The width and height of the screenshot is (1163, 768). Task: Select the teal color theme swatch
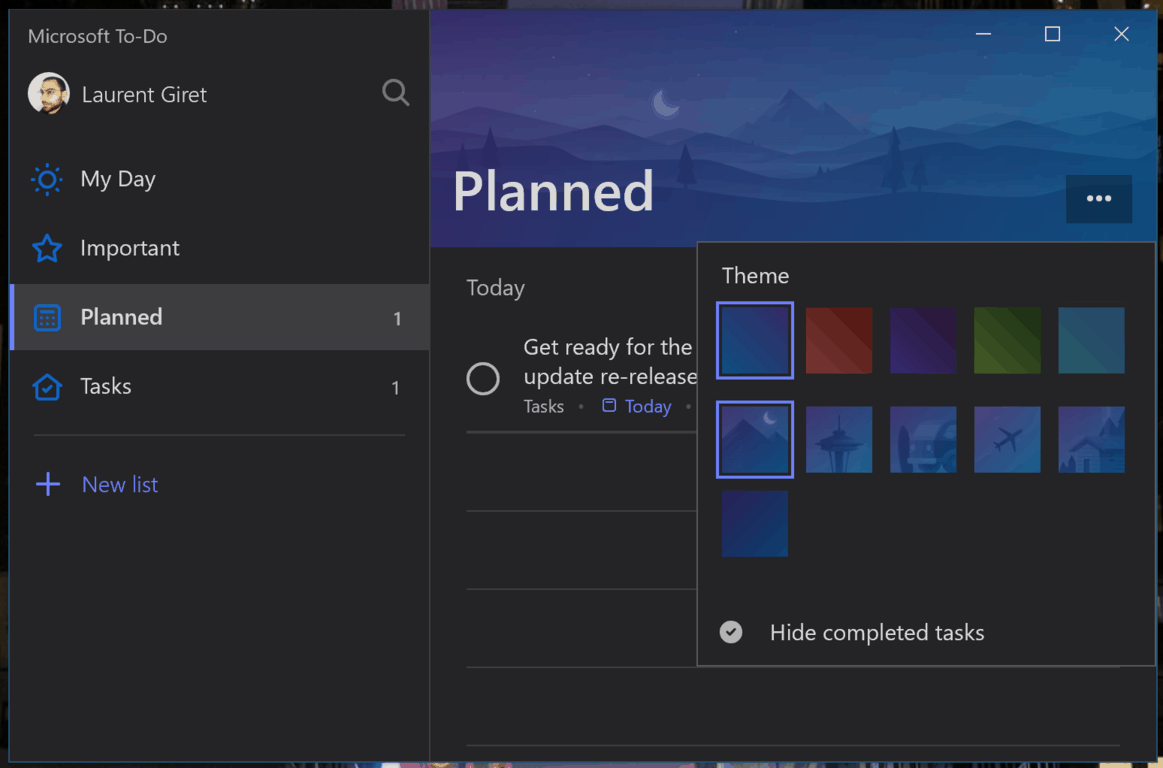1091,341
